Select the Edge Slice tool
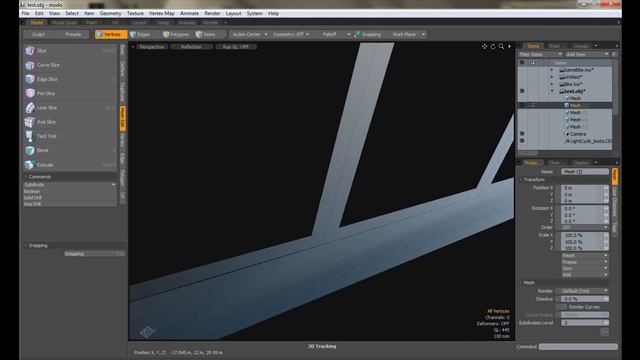Image resolution: width=640 pixels, height=360 pixels. 69,79
